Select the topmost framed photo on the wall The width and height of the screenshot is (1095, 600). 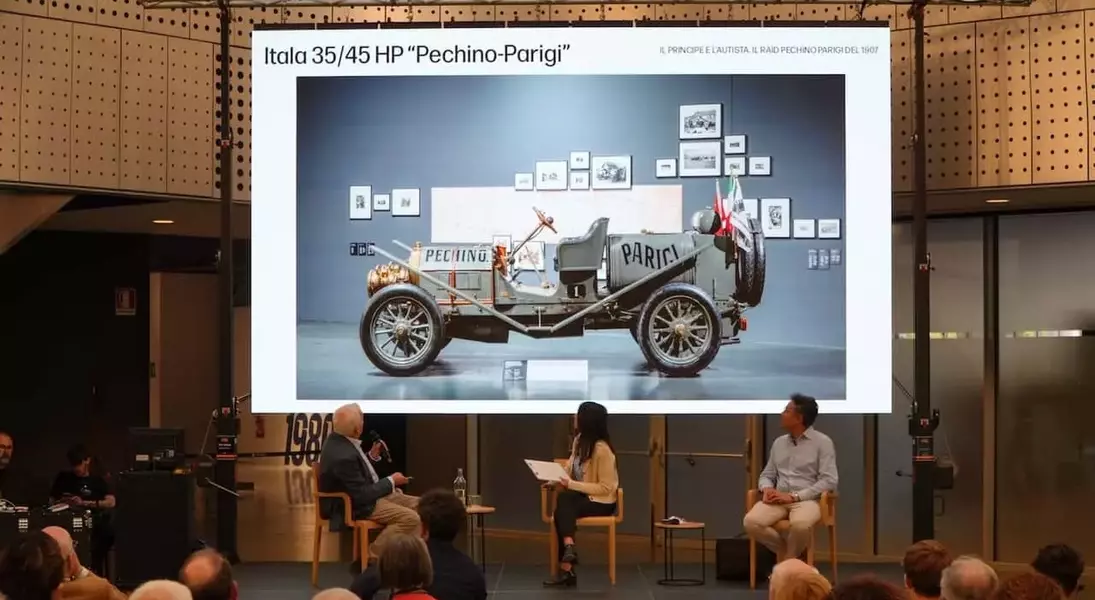click(700, 121)
